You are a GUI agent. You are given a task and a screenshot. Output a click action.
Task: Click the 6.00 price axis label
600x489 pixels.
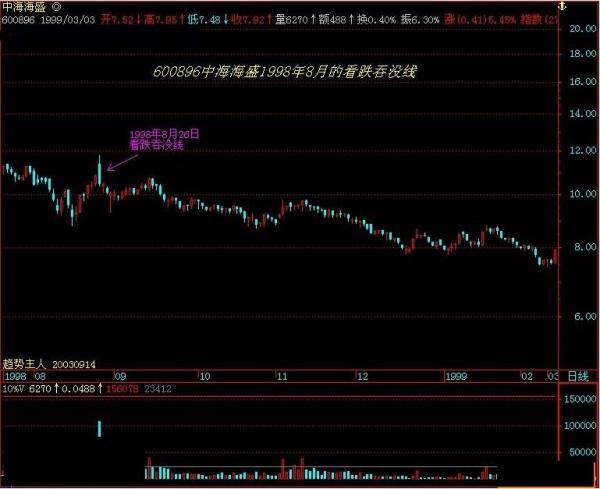(585, 317)
